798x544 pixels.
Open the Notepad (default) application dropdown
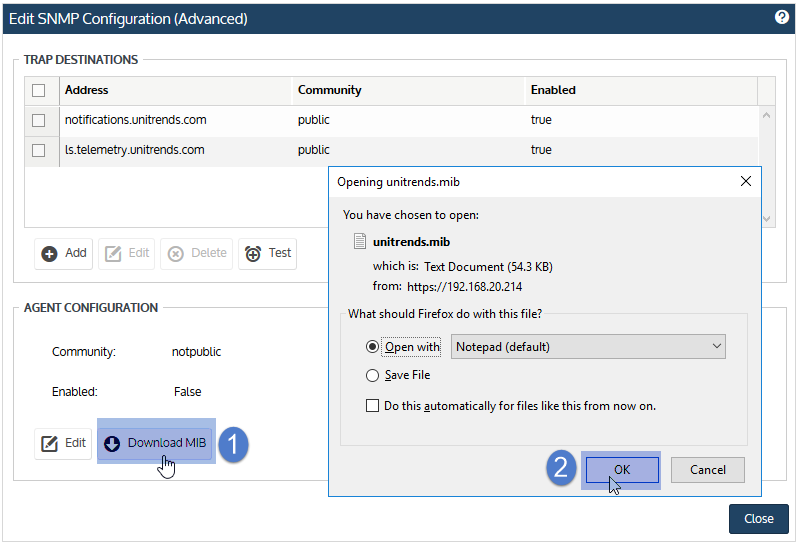(x=588, y=347)
